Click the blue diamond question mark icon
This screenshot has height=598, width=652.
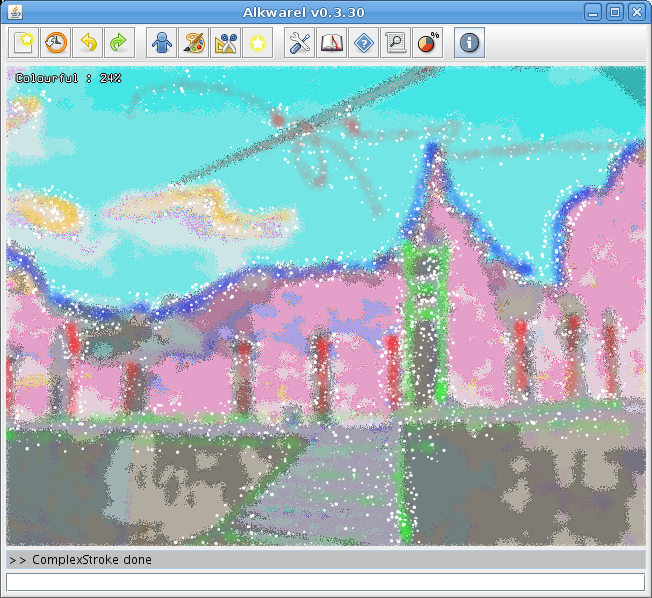(x=364, y=43)
